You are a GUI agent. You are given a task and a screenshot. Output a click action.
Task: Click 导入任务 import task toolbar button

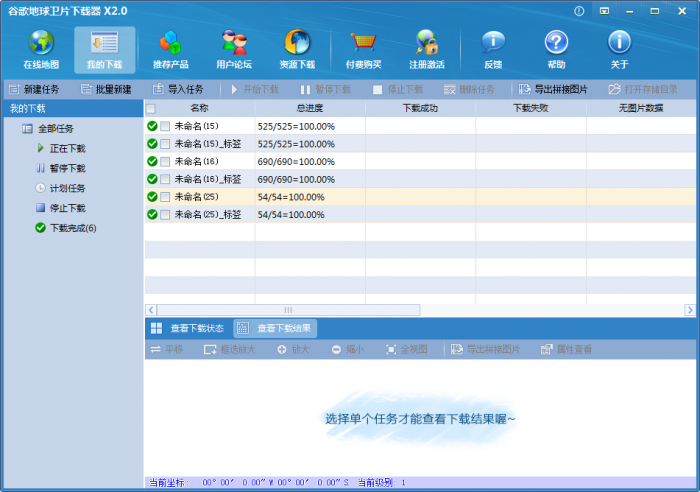(178, 89)
